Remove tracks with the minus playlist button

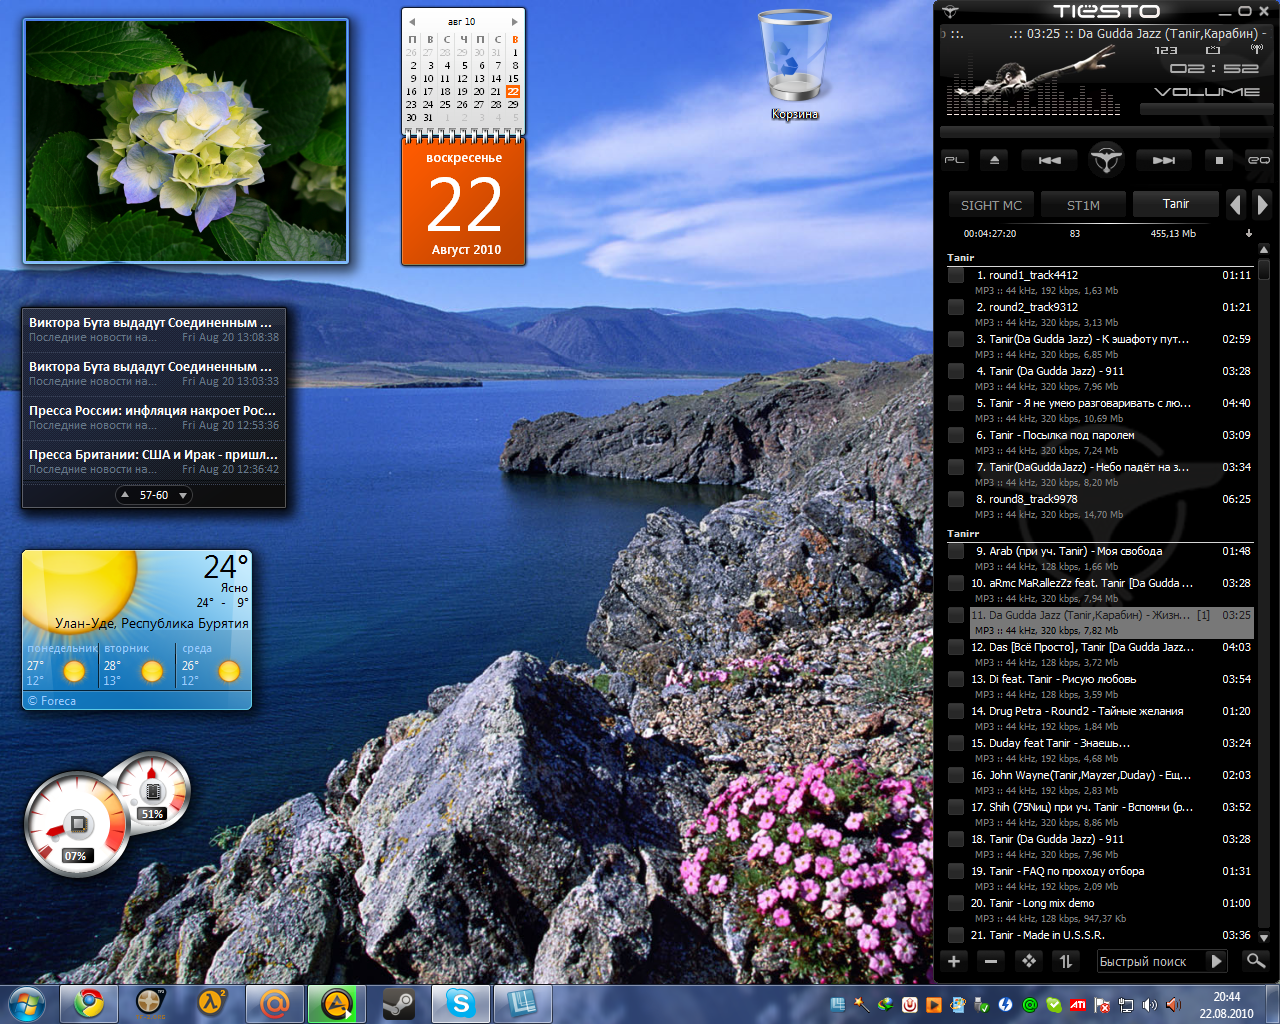(991, 961)
